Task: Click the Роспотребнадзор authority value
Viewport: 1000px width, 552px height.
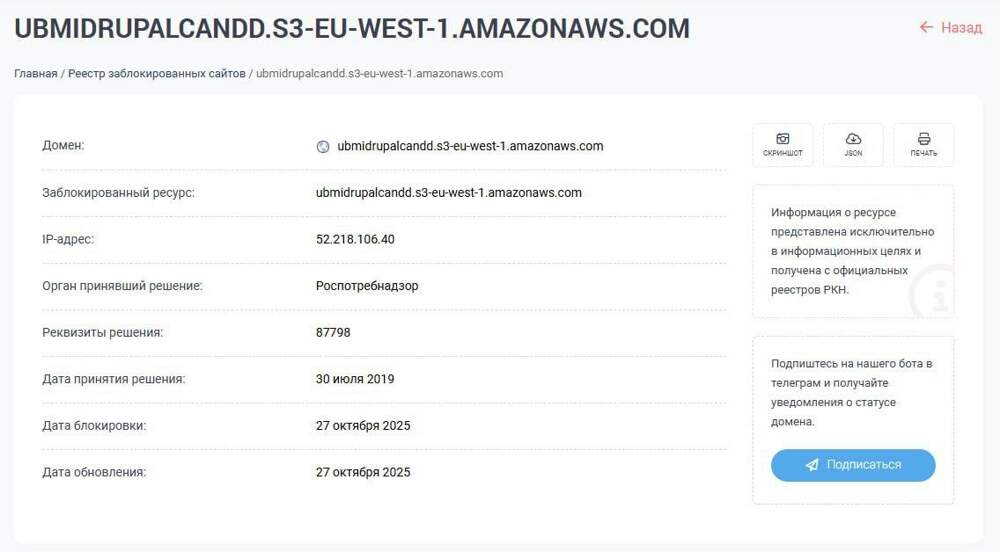Action: point(367,286)
